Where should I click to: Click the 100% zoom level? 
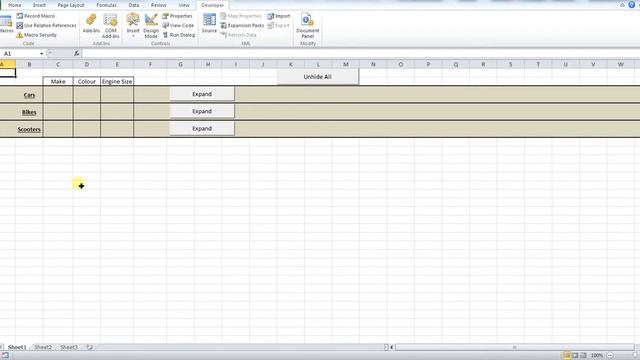coord(597,356)
